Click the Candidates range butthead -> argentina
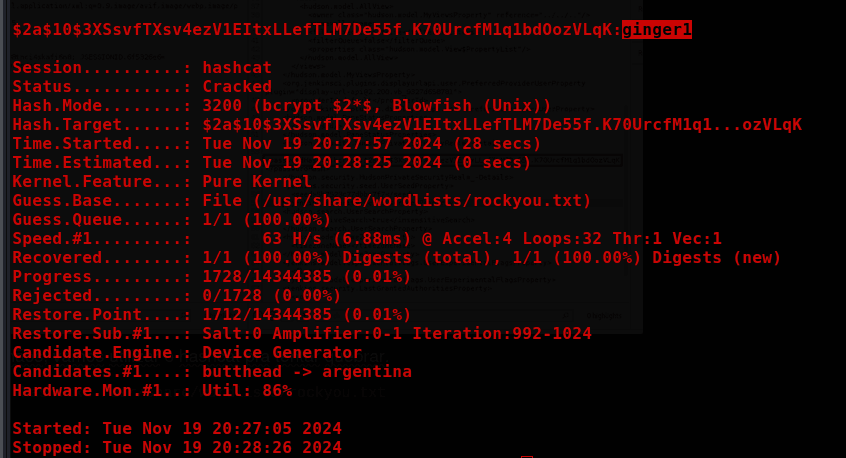 pyautogui.click(x=306, y=371)
